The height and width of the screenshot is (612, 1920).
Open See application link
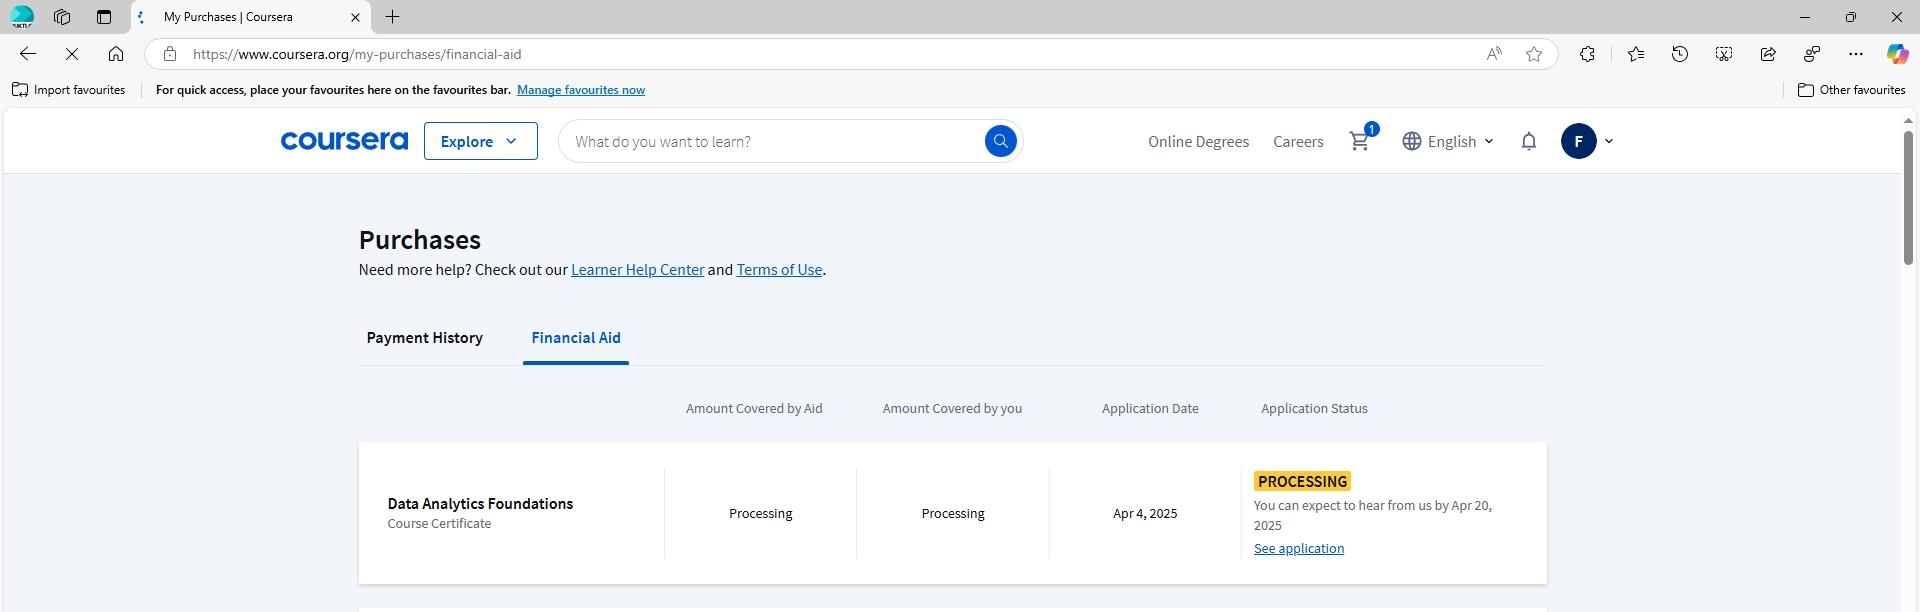tap(1299, 549)
